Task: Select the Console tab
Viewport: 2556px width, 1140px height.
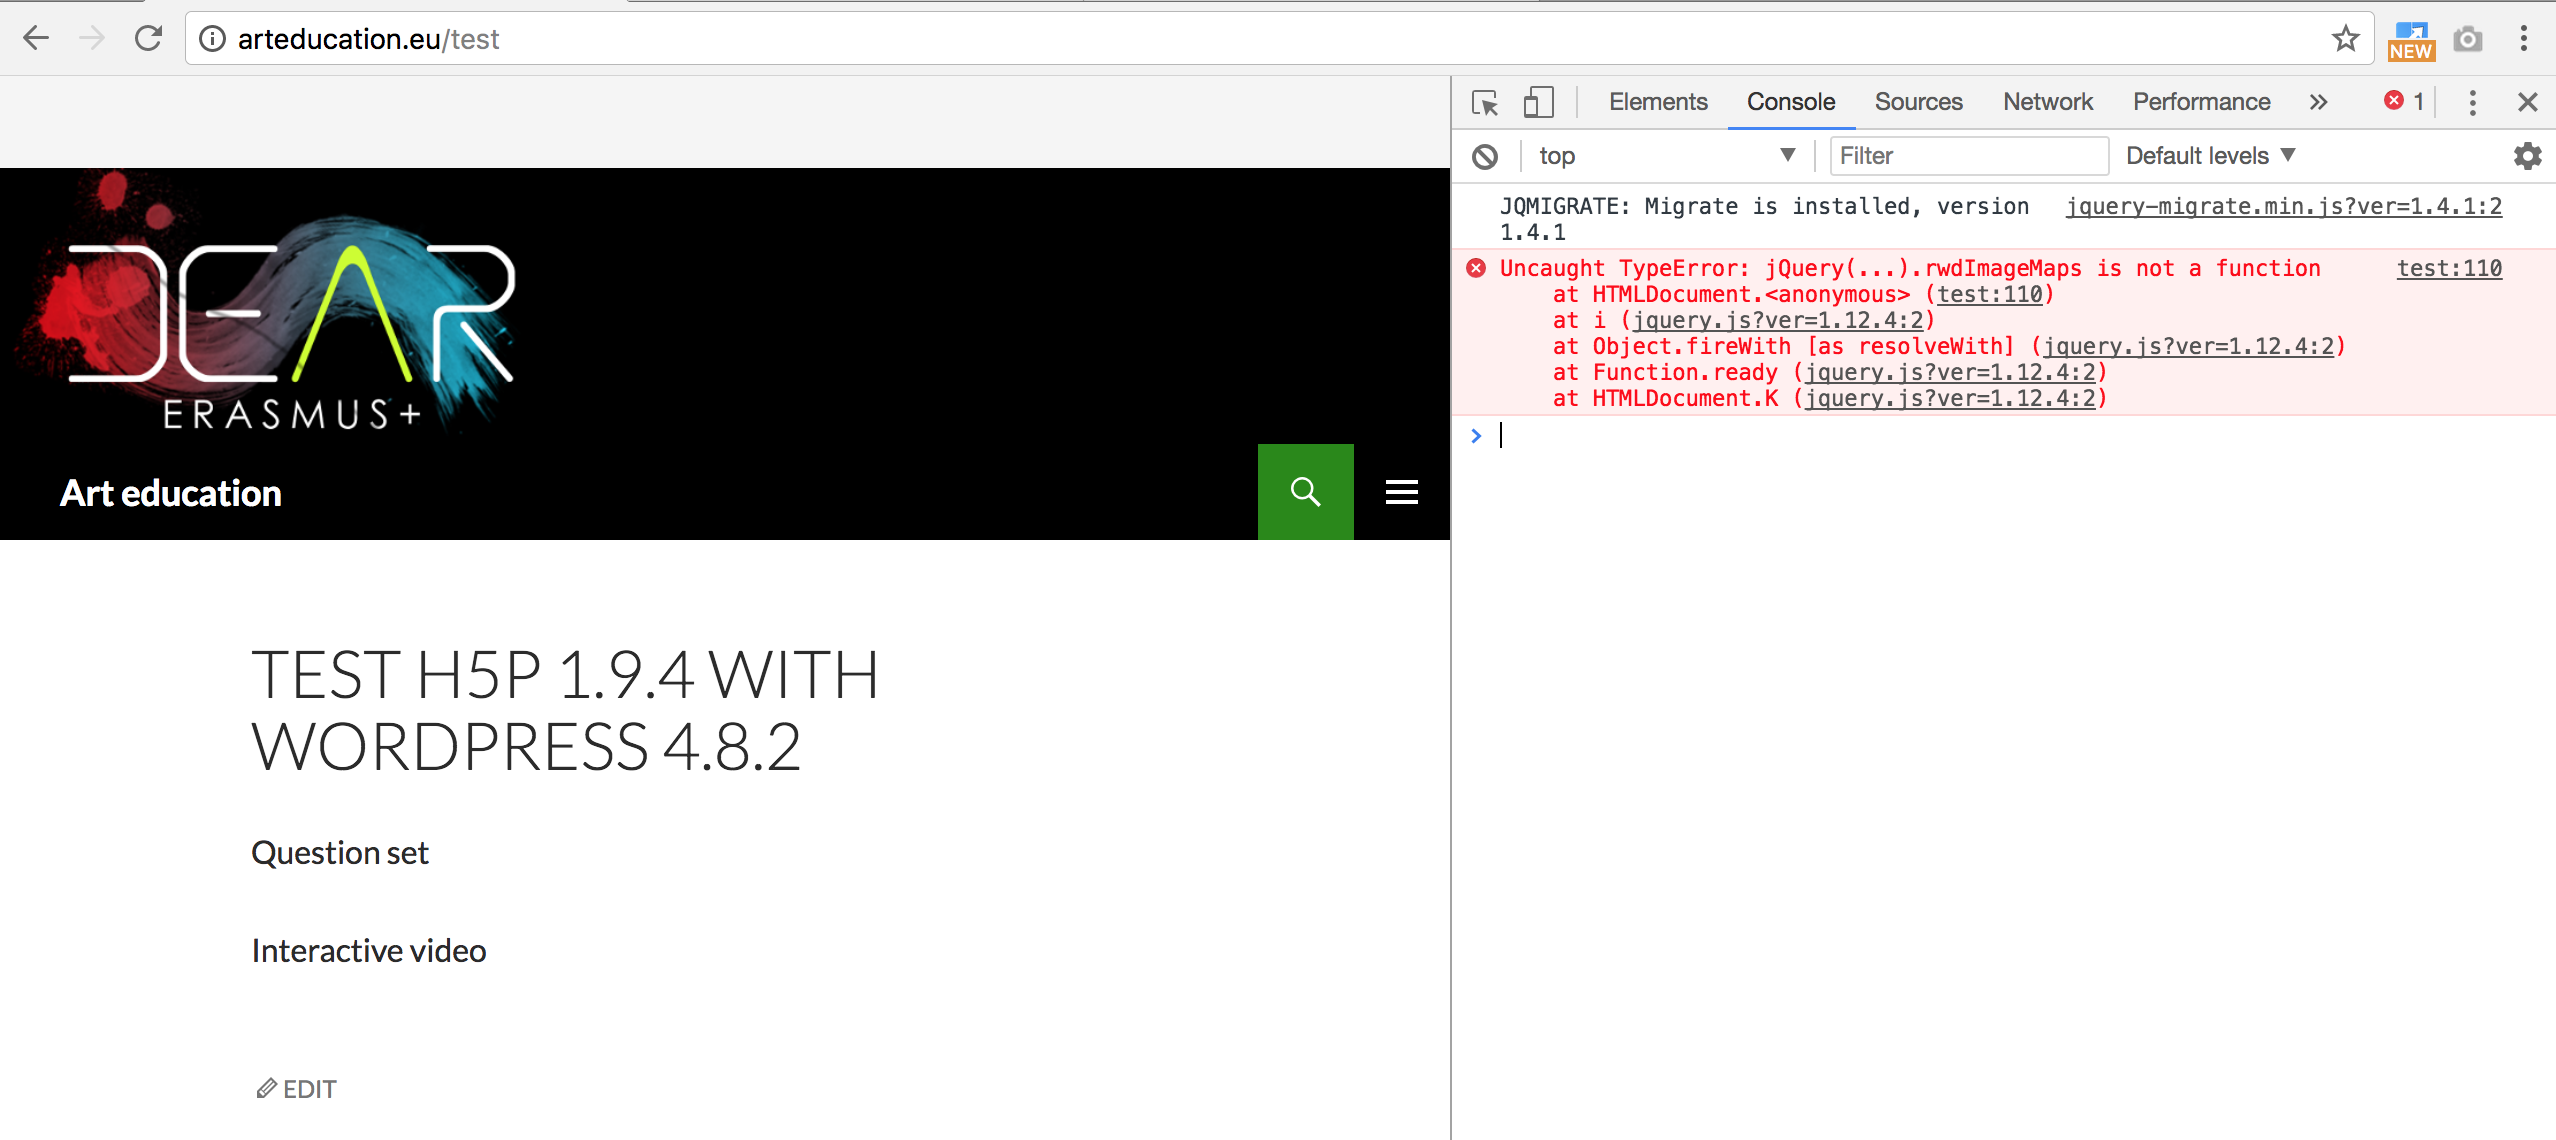Action: [1791, 102]
